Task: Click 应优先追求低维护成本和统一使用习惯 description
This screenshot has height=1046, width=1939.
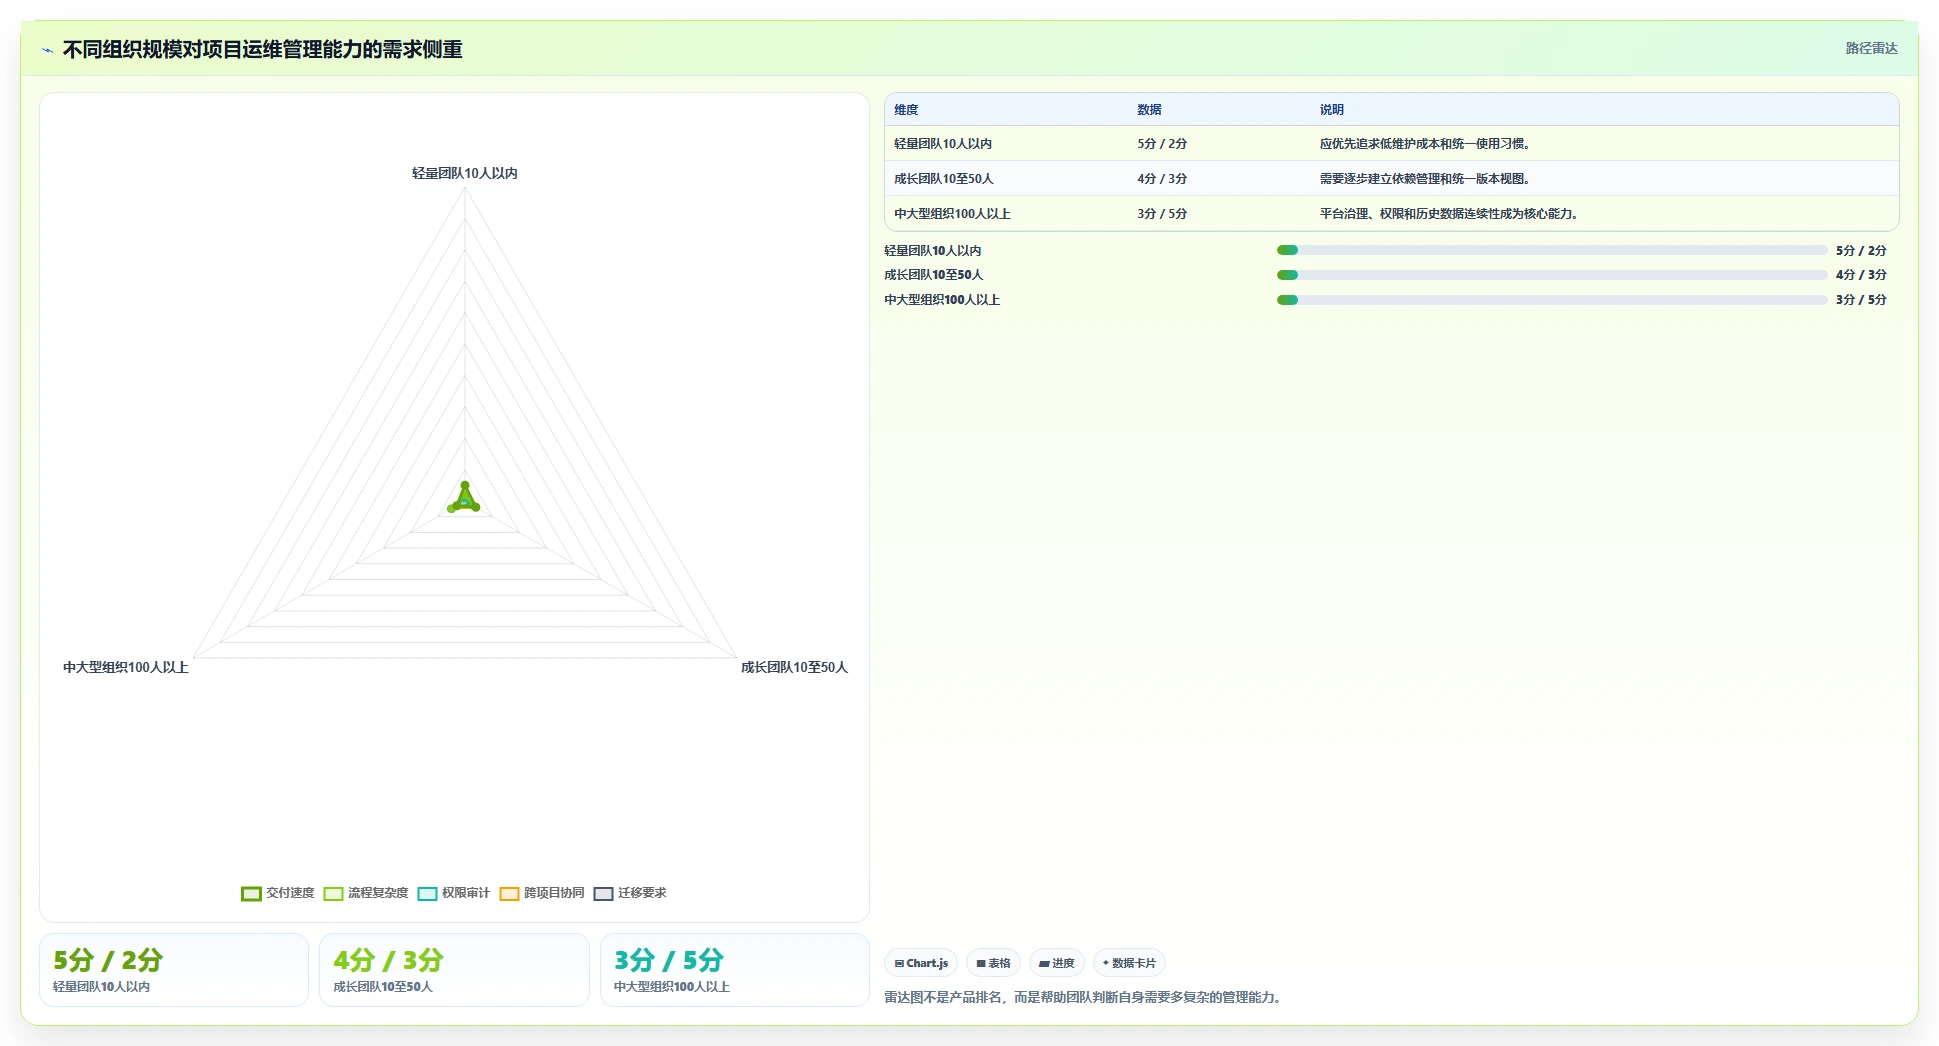Action: [x=1425, y=144]
